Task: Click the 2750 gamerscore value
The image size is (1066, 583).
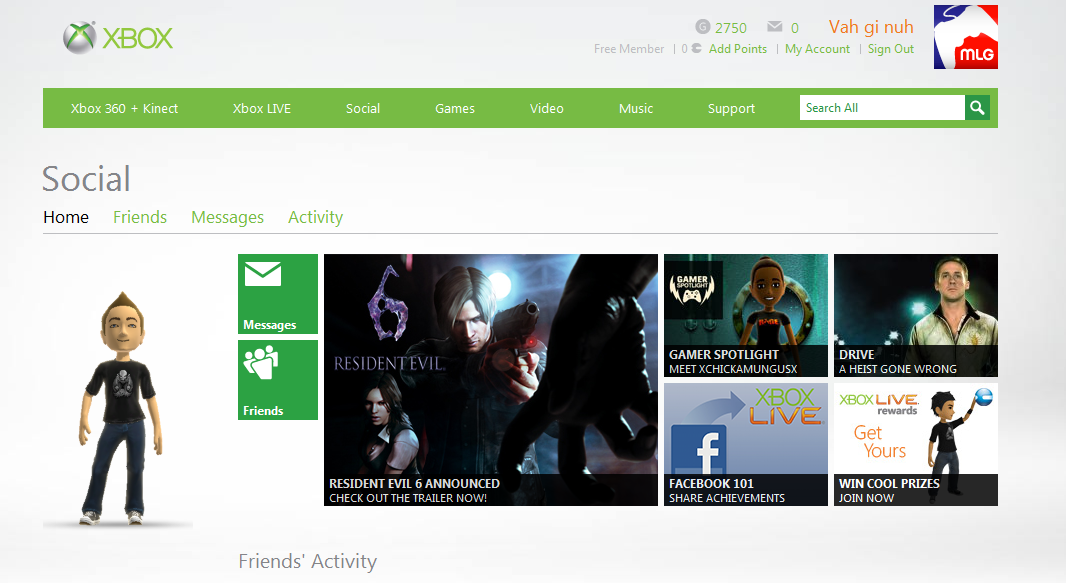Action: coord(731,28)
